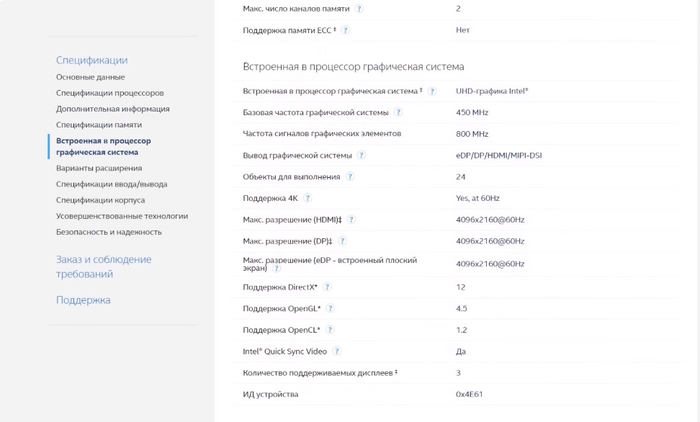
Task: Open Варианты расширения sidebar item
Action: coord(98,168)
